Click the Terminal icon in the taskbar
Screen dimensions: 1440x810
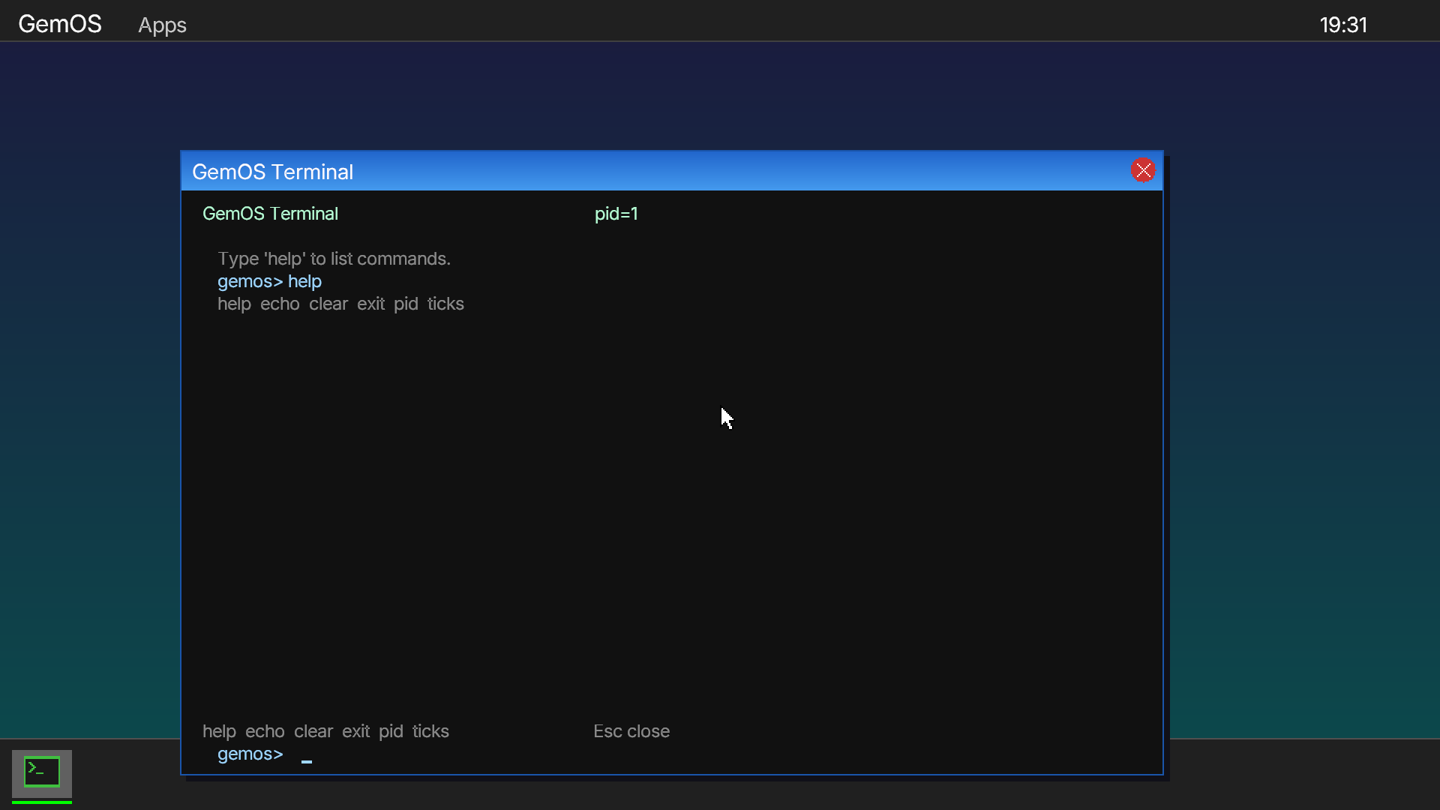coord(42,772)
